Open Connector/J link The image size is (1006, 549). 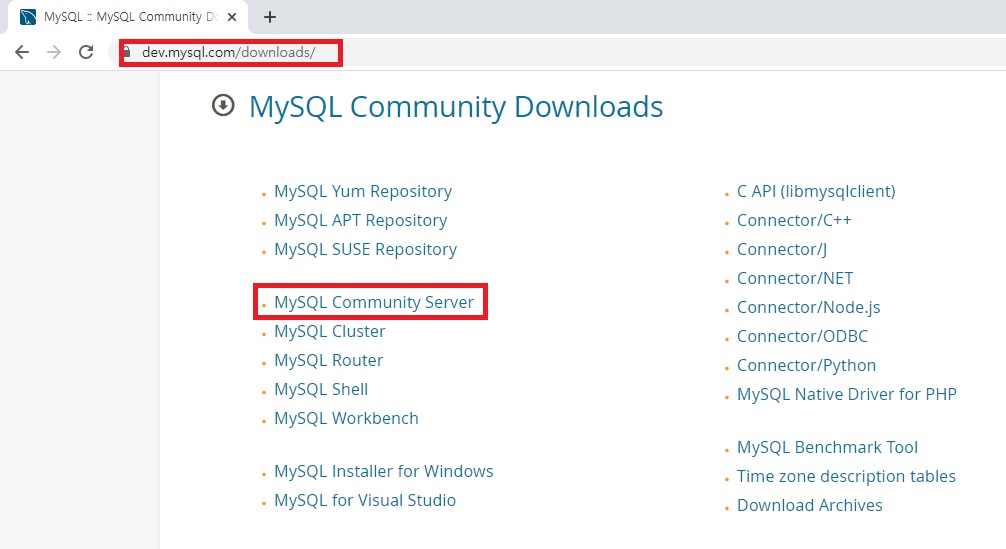tap(782, 249)
